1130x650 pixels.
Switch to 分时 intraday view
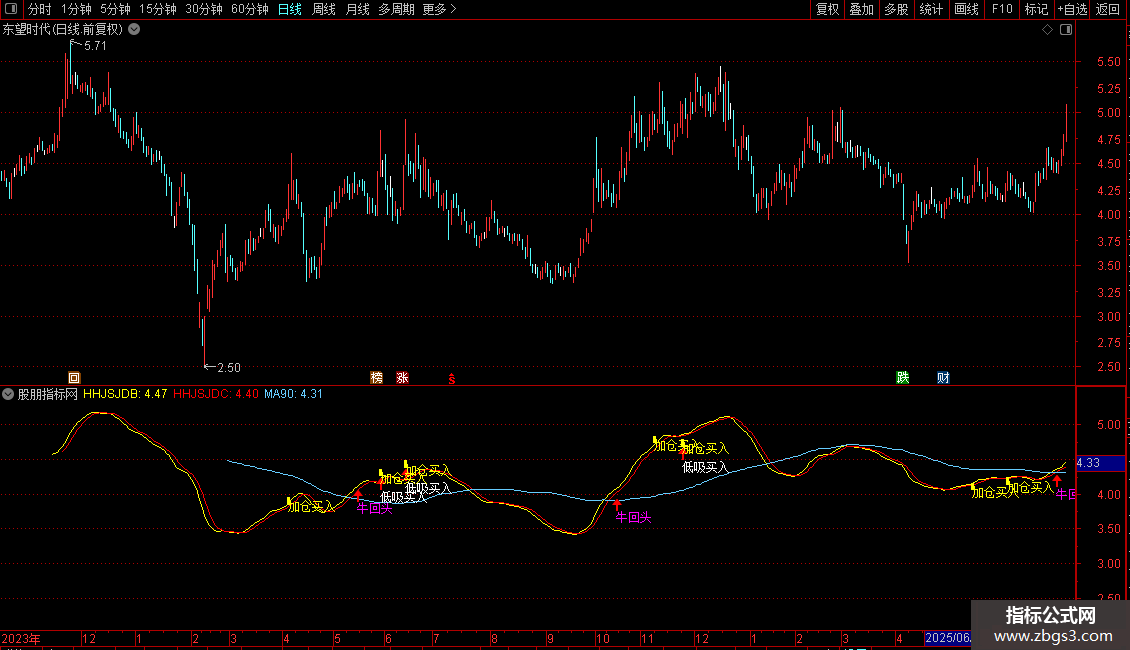40,9
